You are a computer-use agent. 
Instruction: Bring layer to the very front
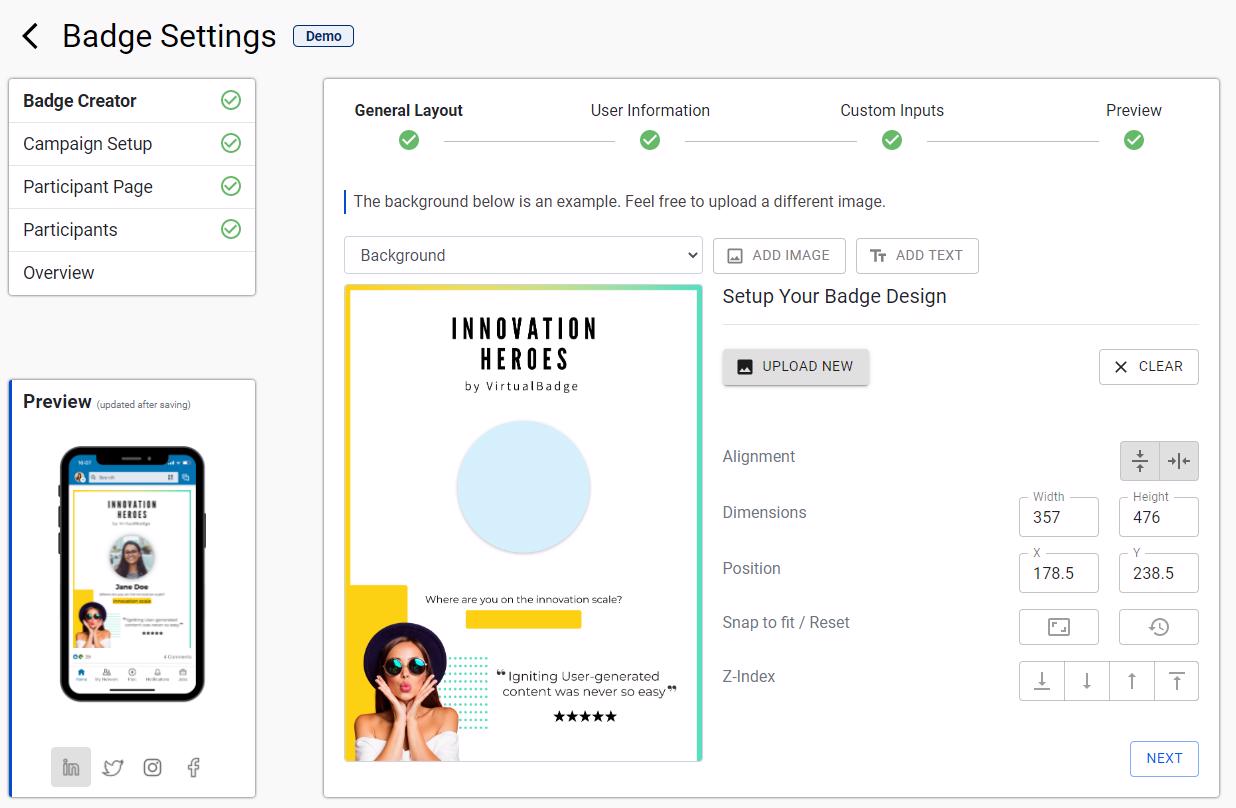pyautogui.click(x=1176, y=681)
